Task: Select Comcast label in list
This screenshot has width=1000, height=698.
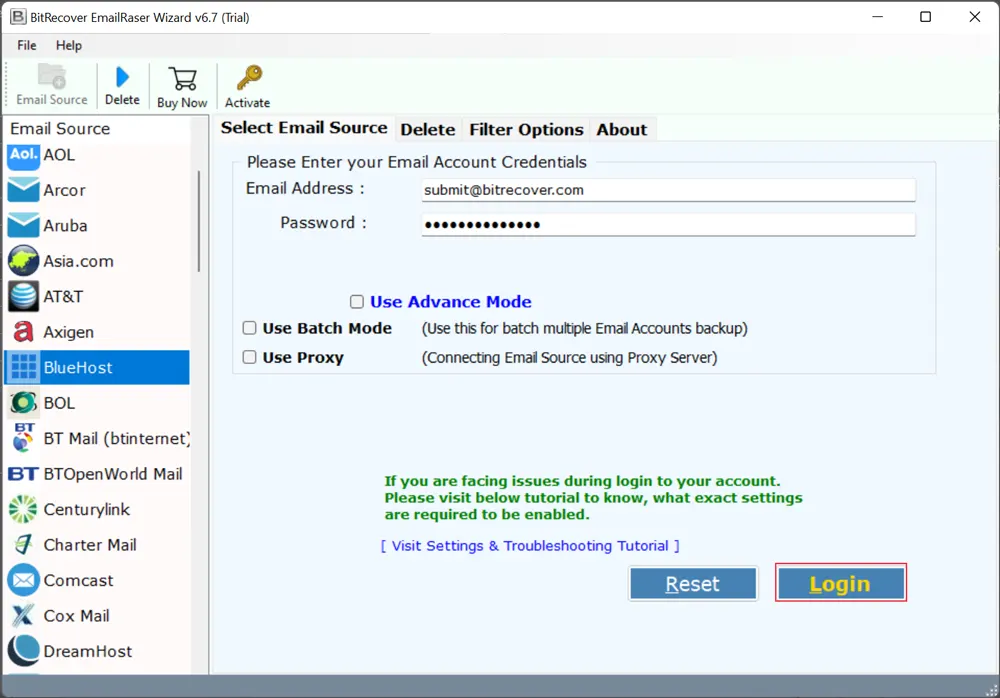Action: coord(78,580)
